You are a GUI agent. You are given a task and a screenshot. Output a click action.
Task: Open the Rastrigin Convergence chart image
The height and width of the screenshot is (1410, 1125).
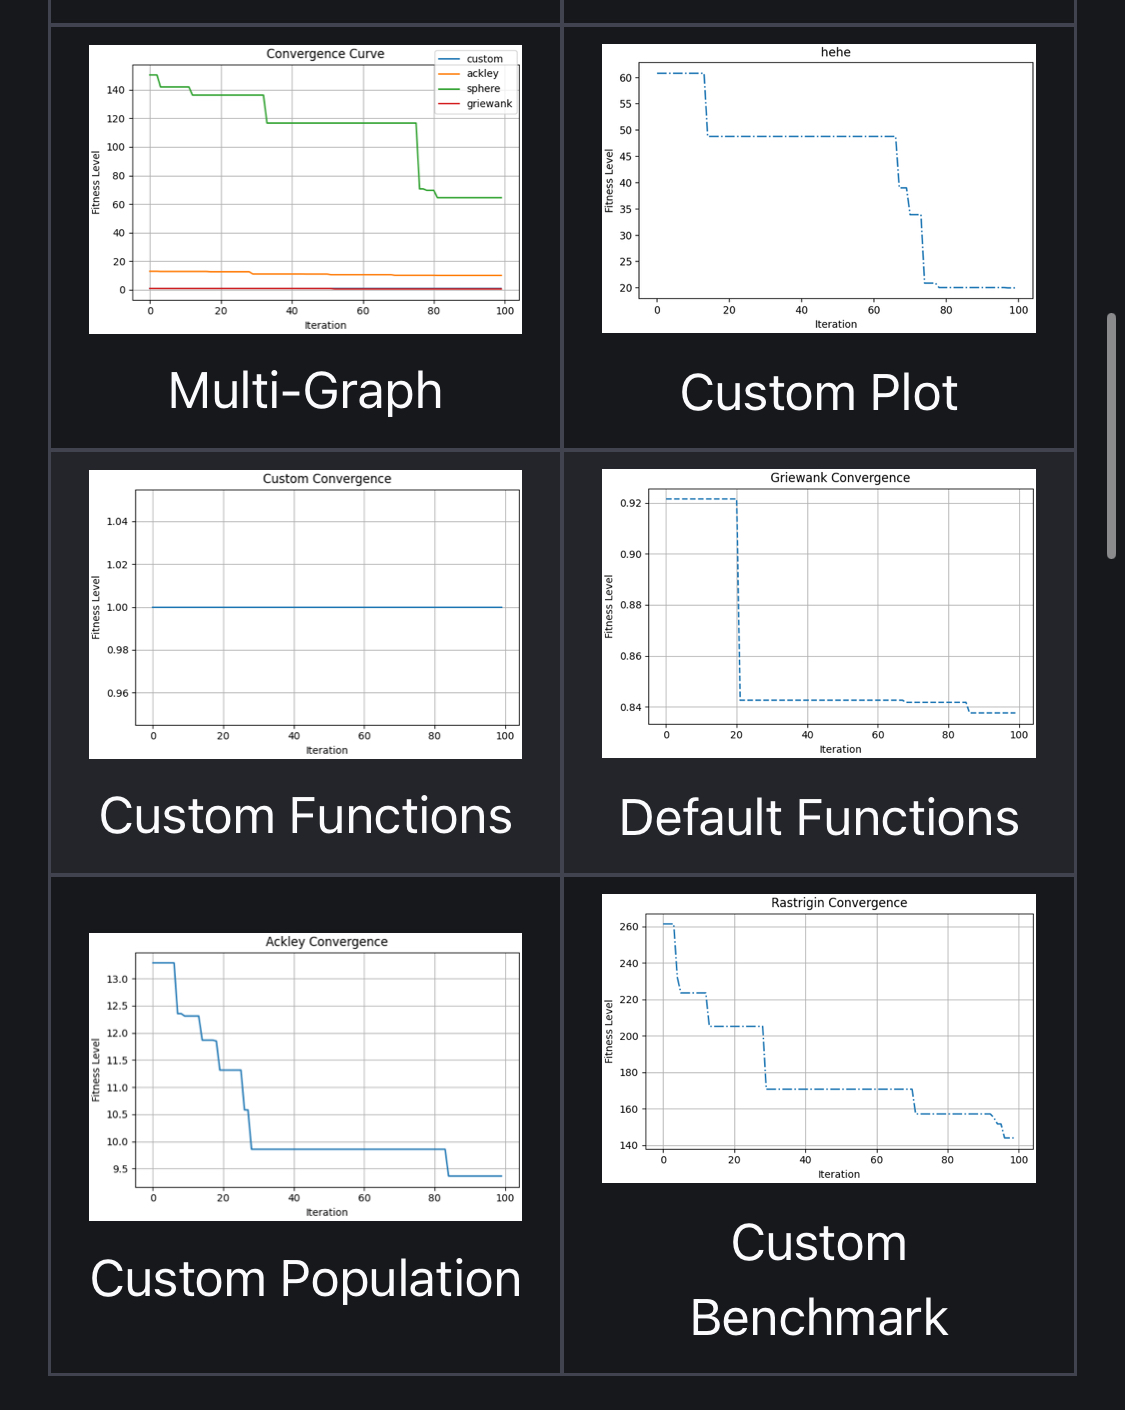[x=818, y=1038]
